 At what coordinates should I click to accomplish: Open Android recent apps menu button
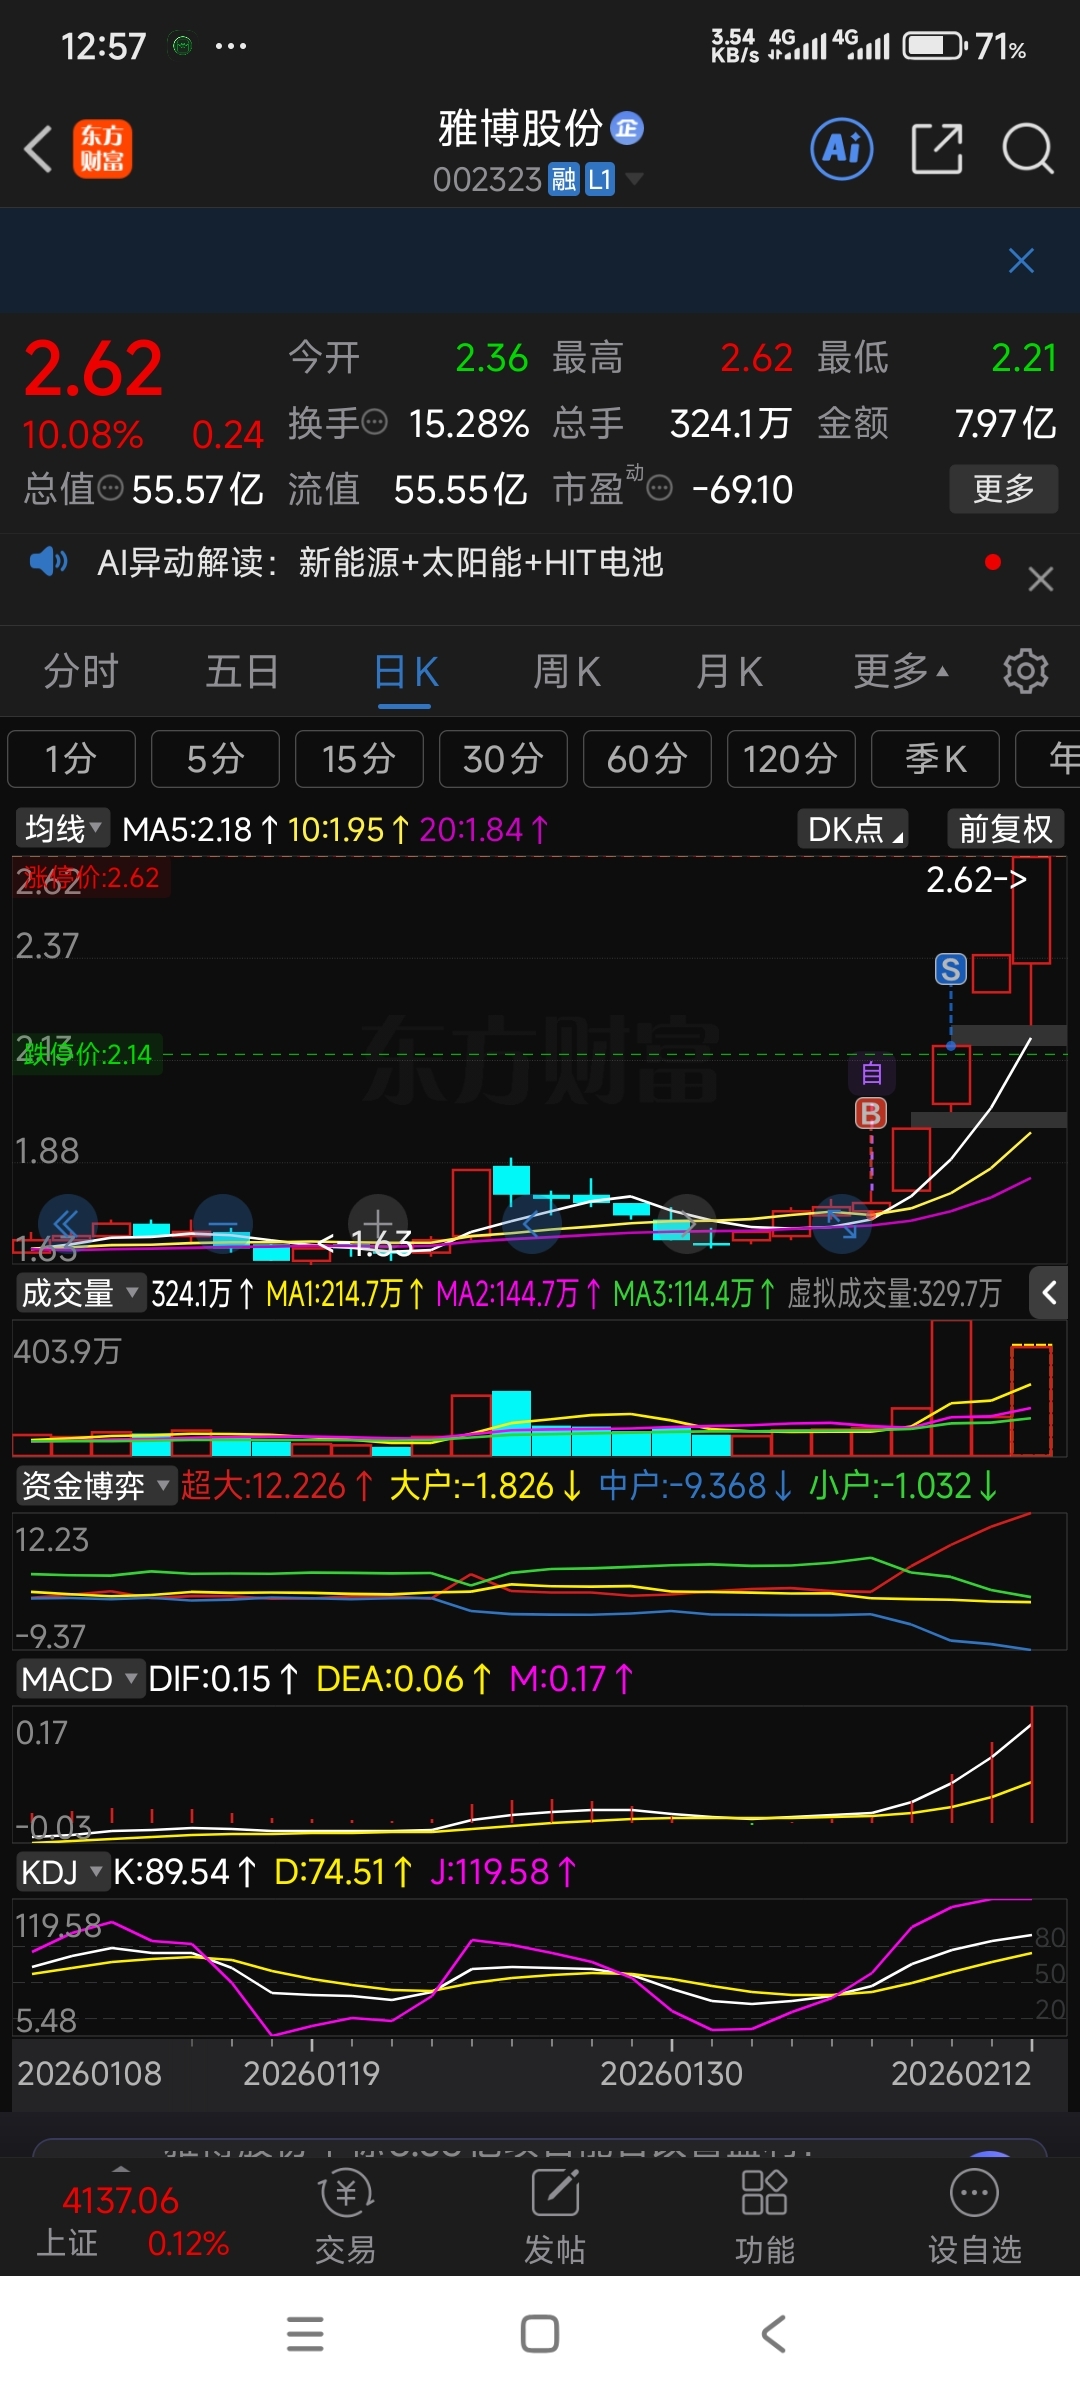pyautogui.click(x=305, y=2334)
